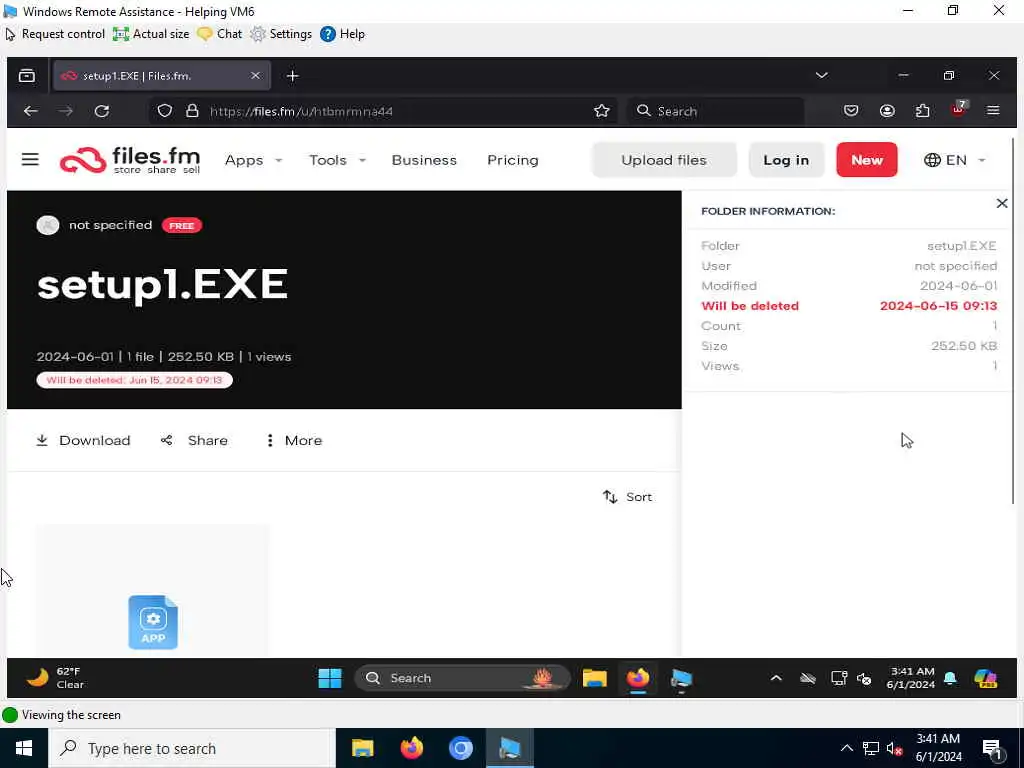Open Firefox account icon
Viewport: 1024px width, 768px height.
click(887, 111)
